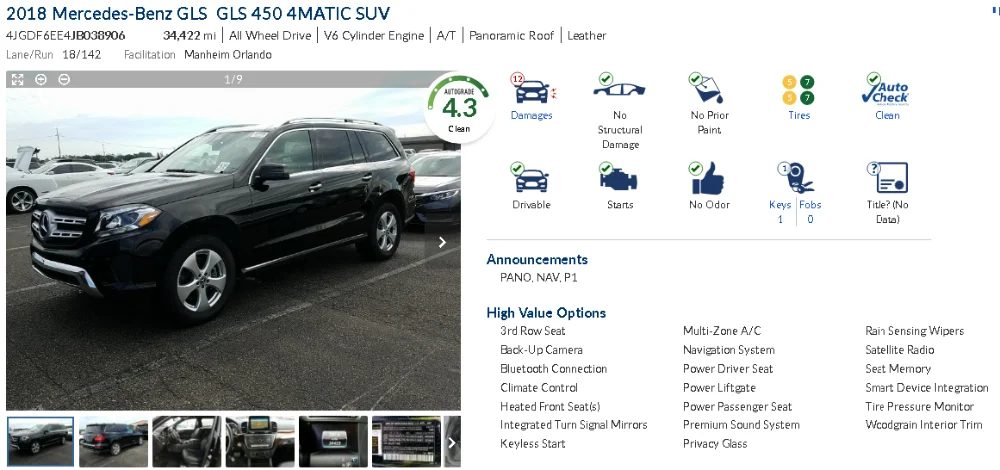Open the window sticker label thumbnail
1000x470 pixels.
[406, 442]
